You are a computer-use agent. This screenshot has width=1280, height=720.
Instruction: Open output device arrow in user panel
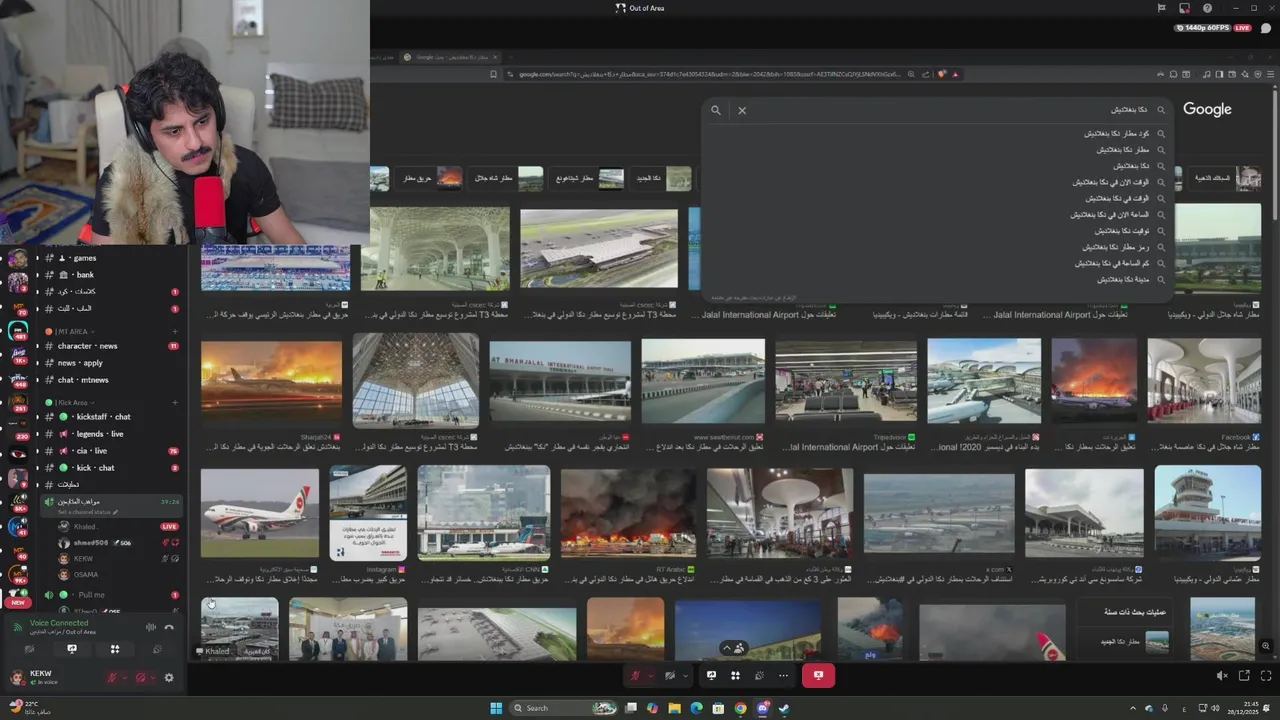[153, 677]
